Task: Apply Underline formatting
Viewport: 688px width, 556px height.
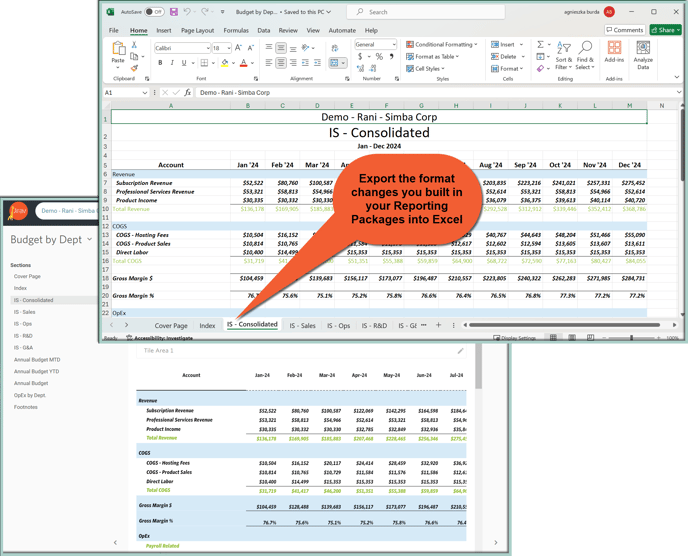Action: [x=184, y=63]
